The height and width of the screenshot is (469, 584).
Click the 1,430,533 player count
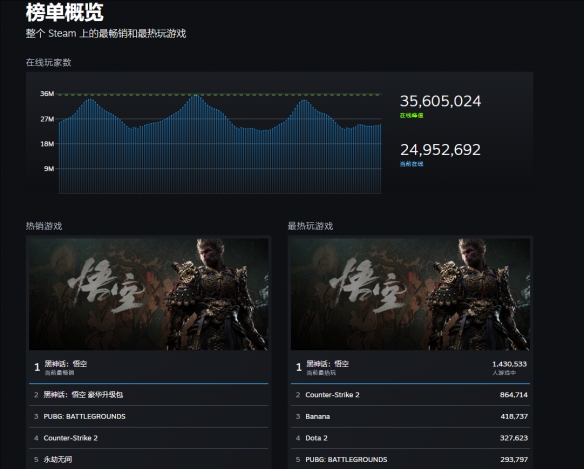tap(509, 364)
